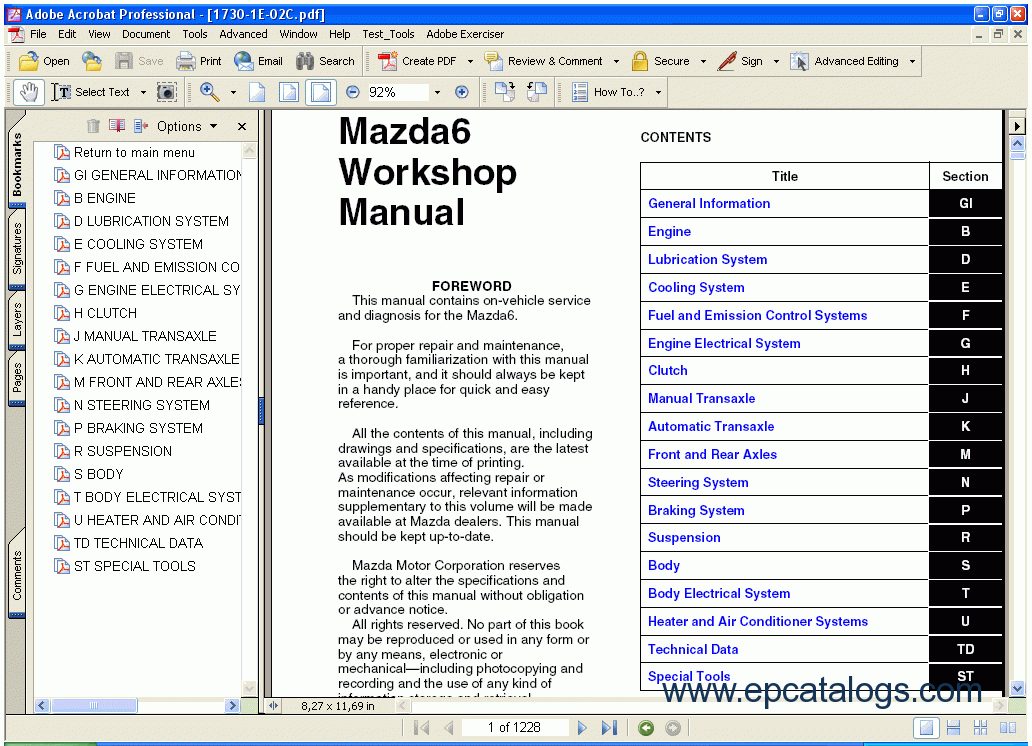The height and width of the screenshot is (746, 1032).
Task: Select the Select Text tool
Action: click(x=91, y=92)
